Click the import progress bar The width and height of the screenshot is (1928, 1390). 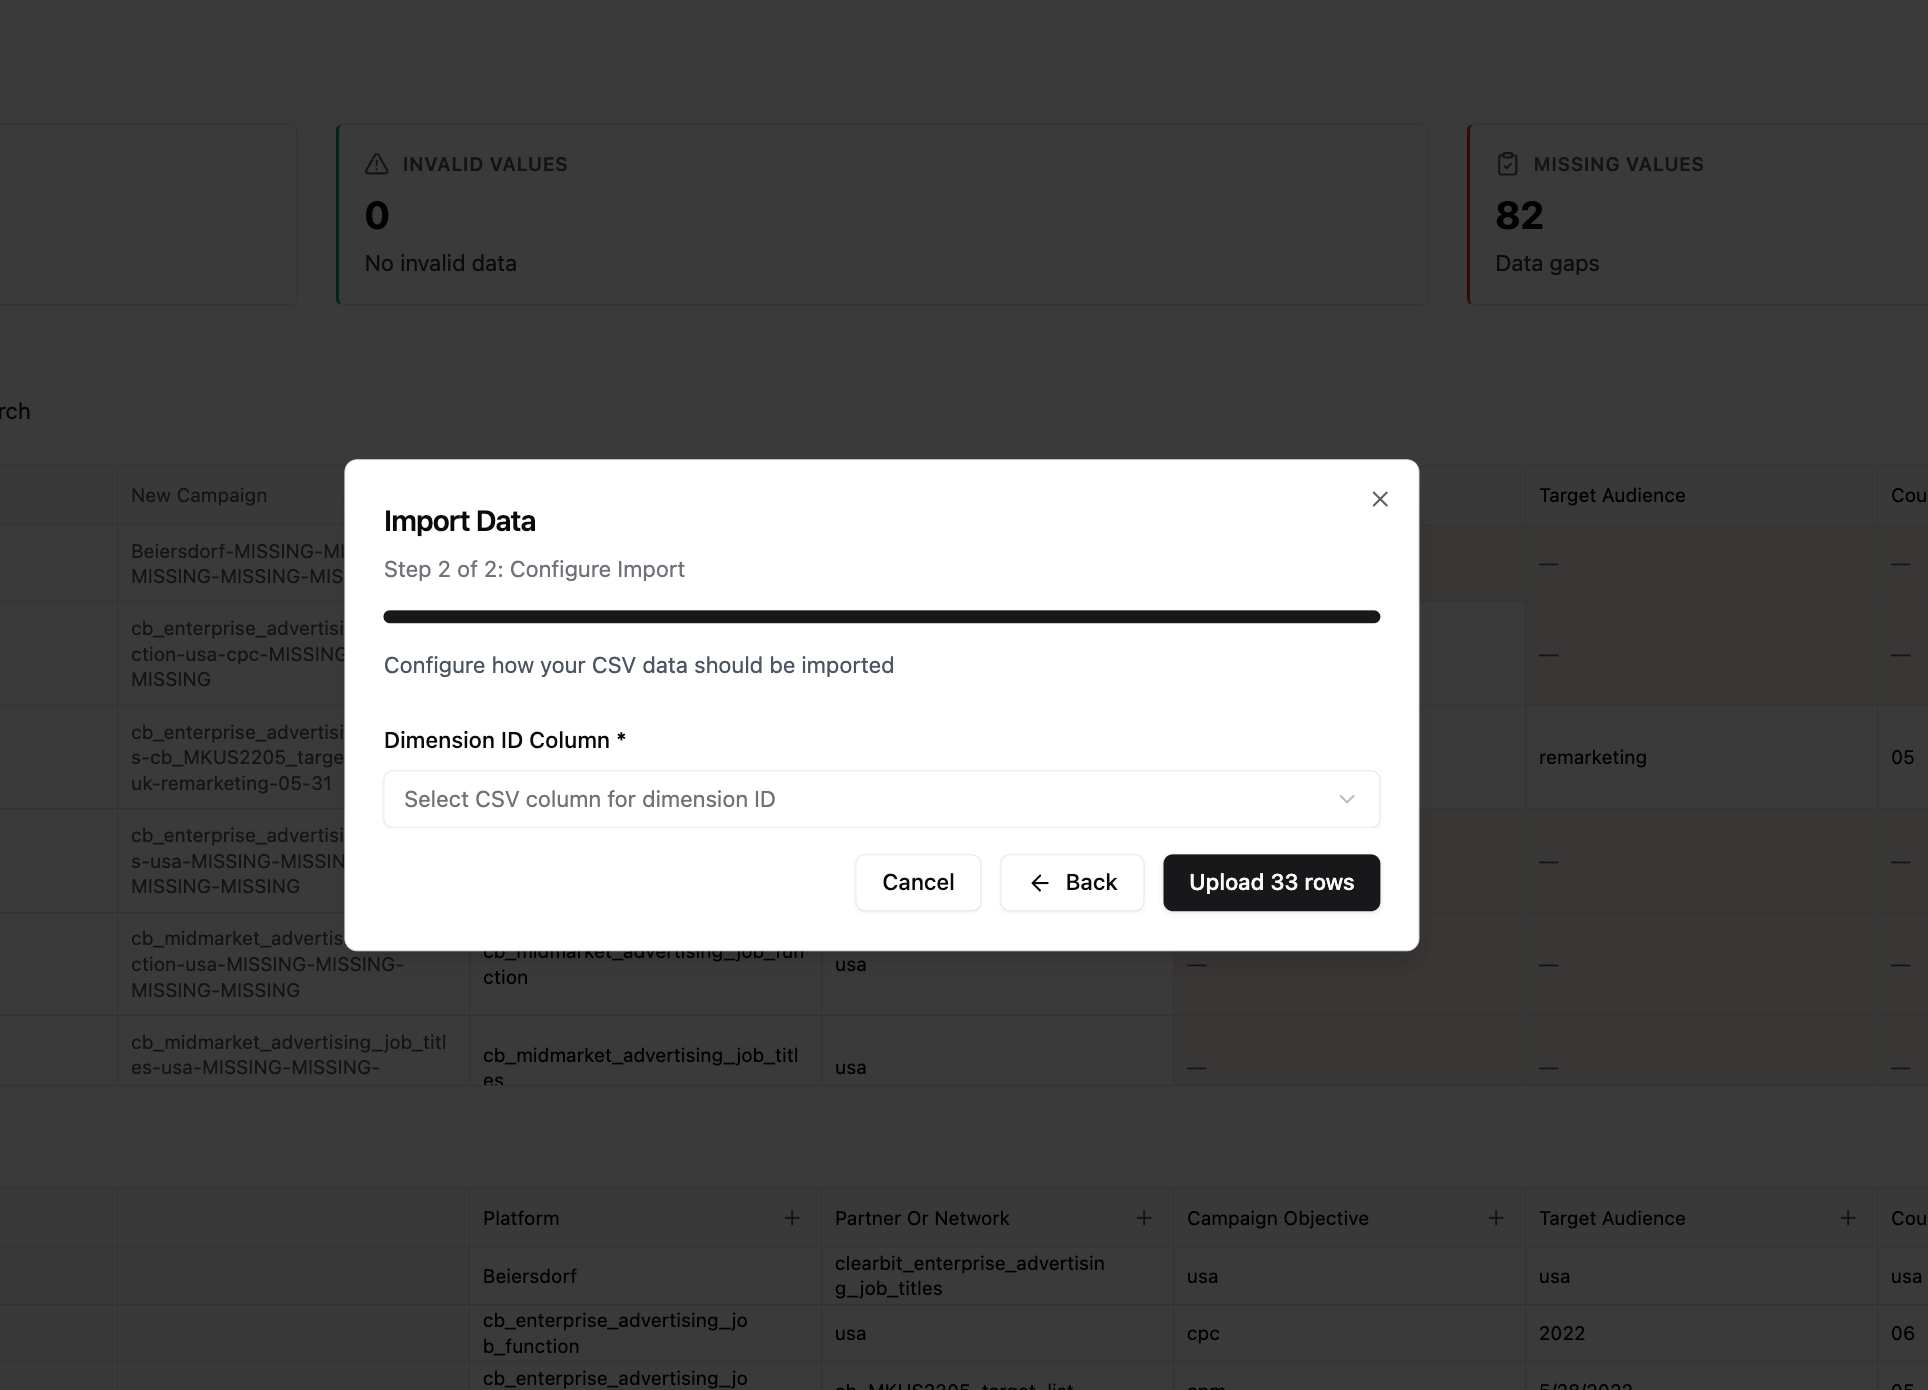pos(881,617)
